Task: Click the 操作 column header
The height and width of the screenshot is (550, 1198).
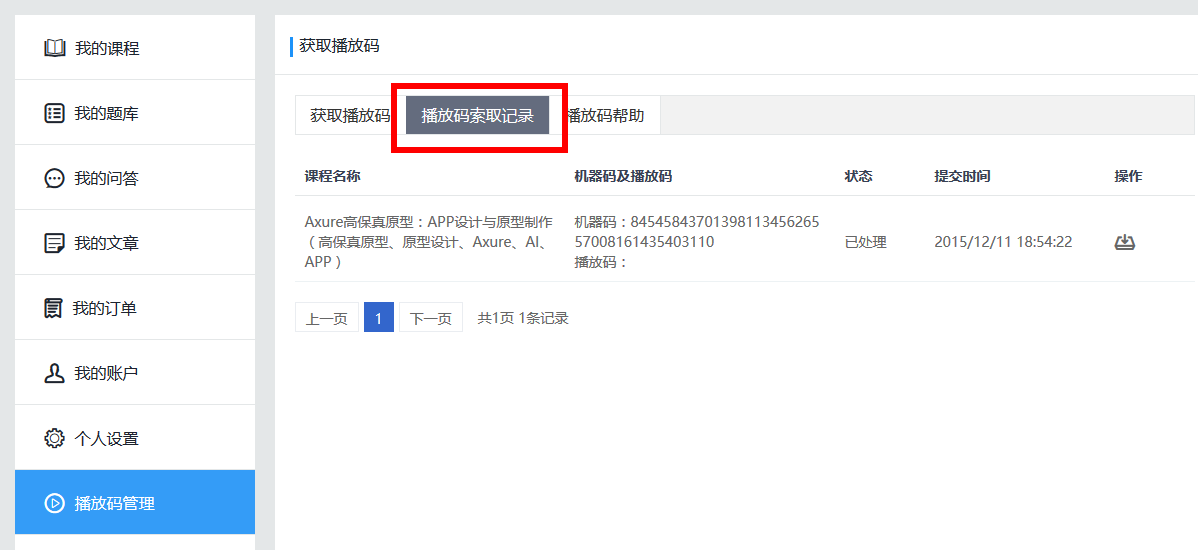Action: [x=1128, y=176]
